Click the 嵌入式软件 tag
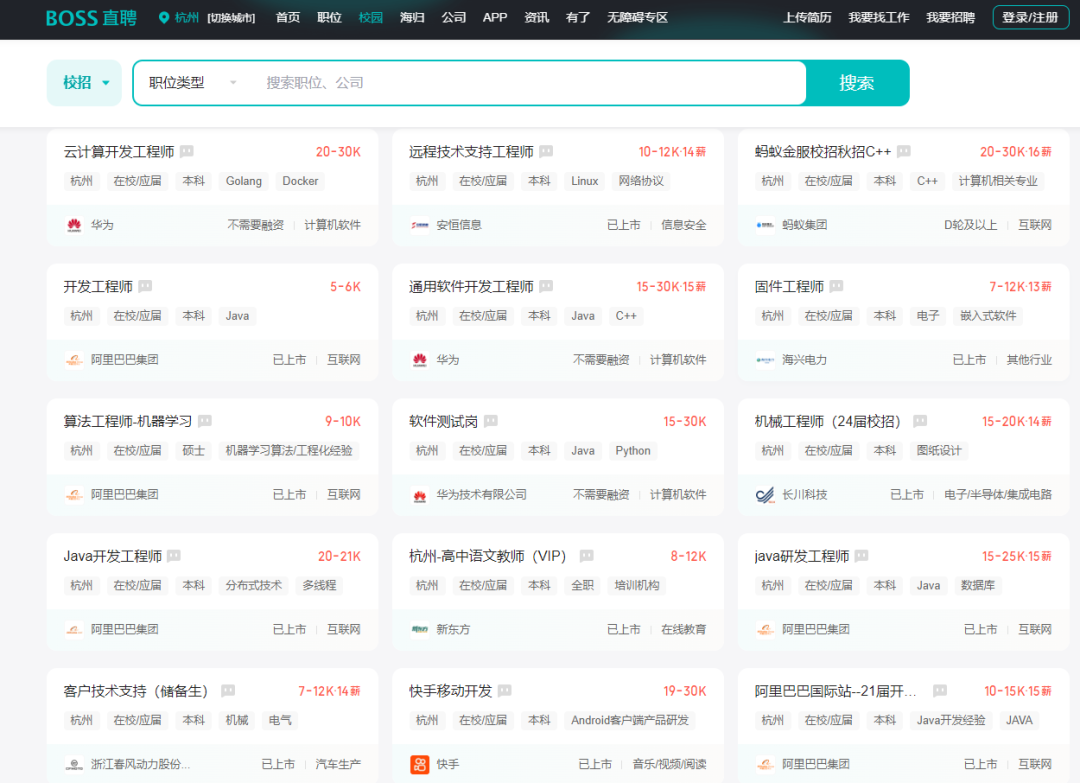 point(988,316)
